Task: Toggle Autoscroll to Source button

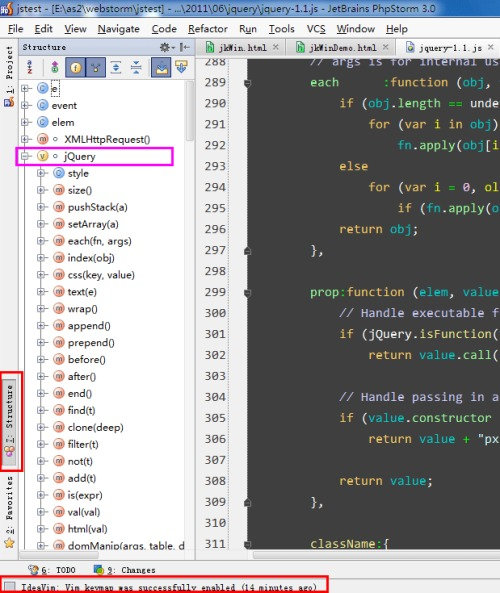Action: tap(161, 67)
